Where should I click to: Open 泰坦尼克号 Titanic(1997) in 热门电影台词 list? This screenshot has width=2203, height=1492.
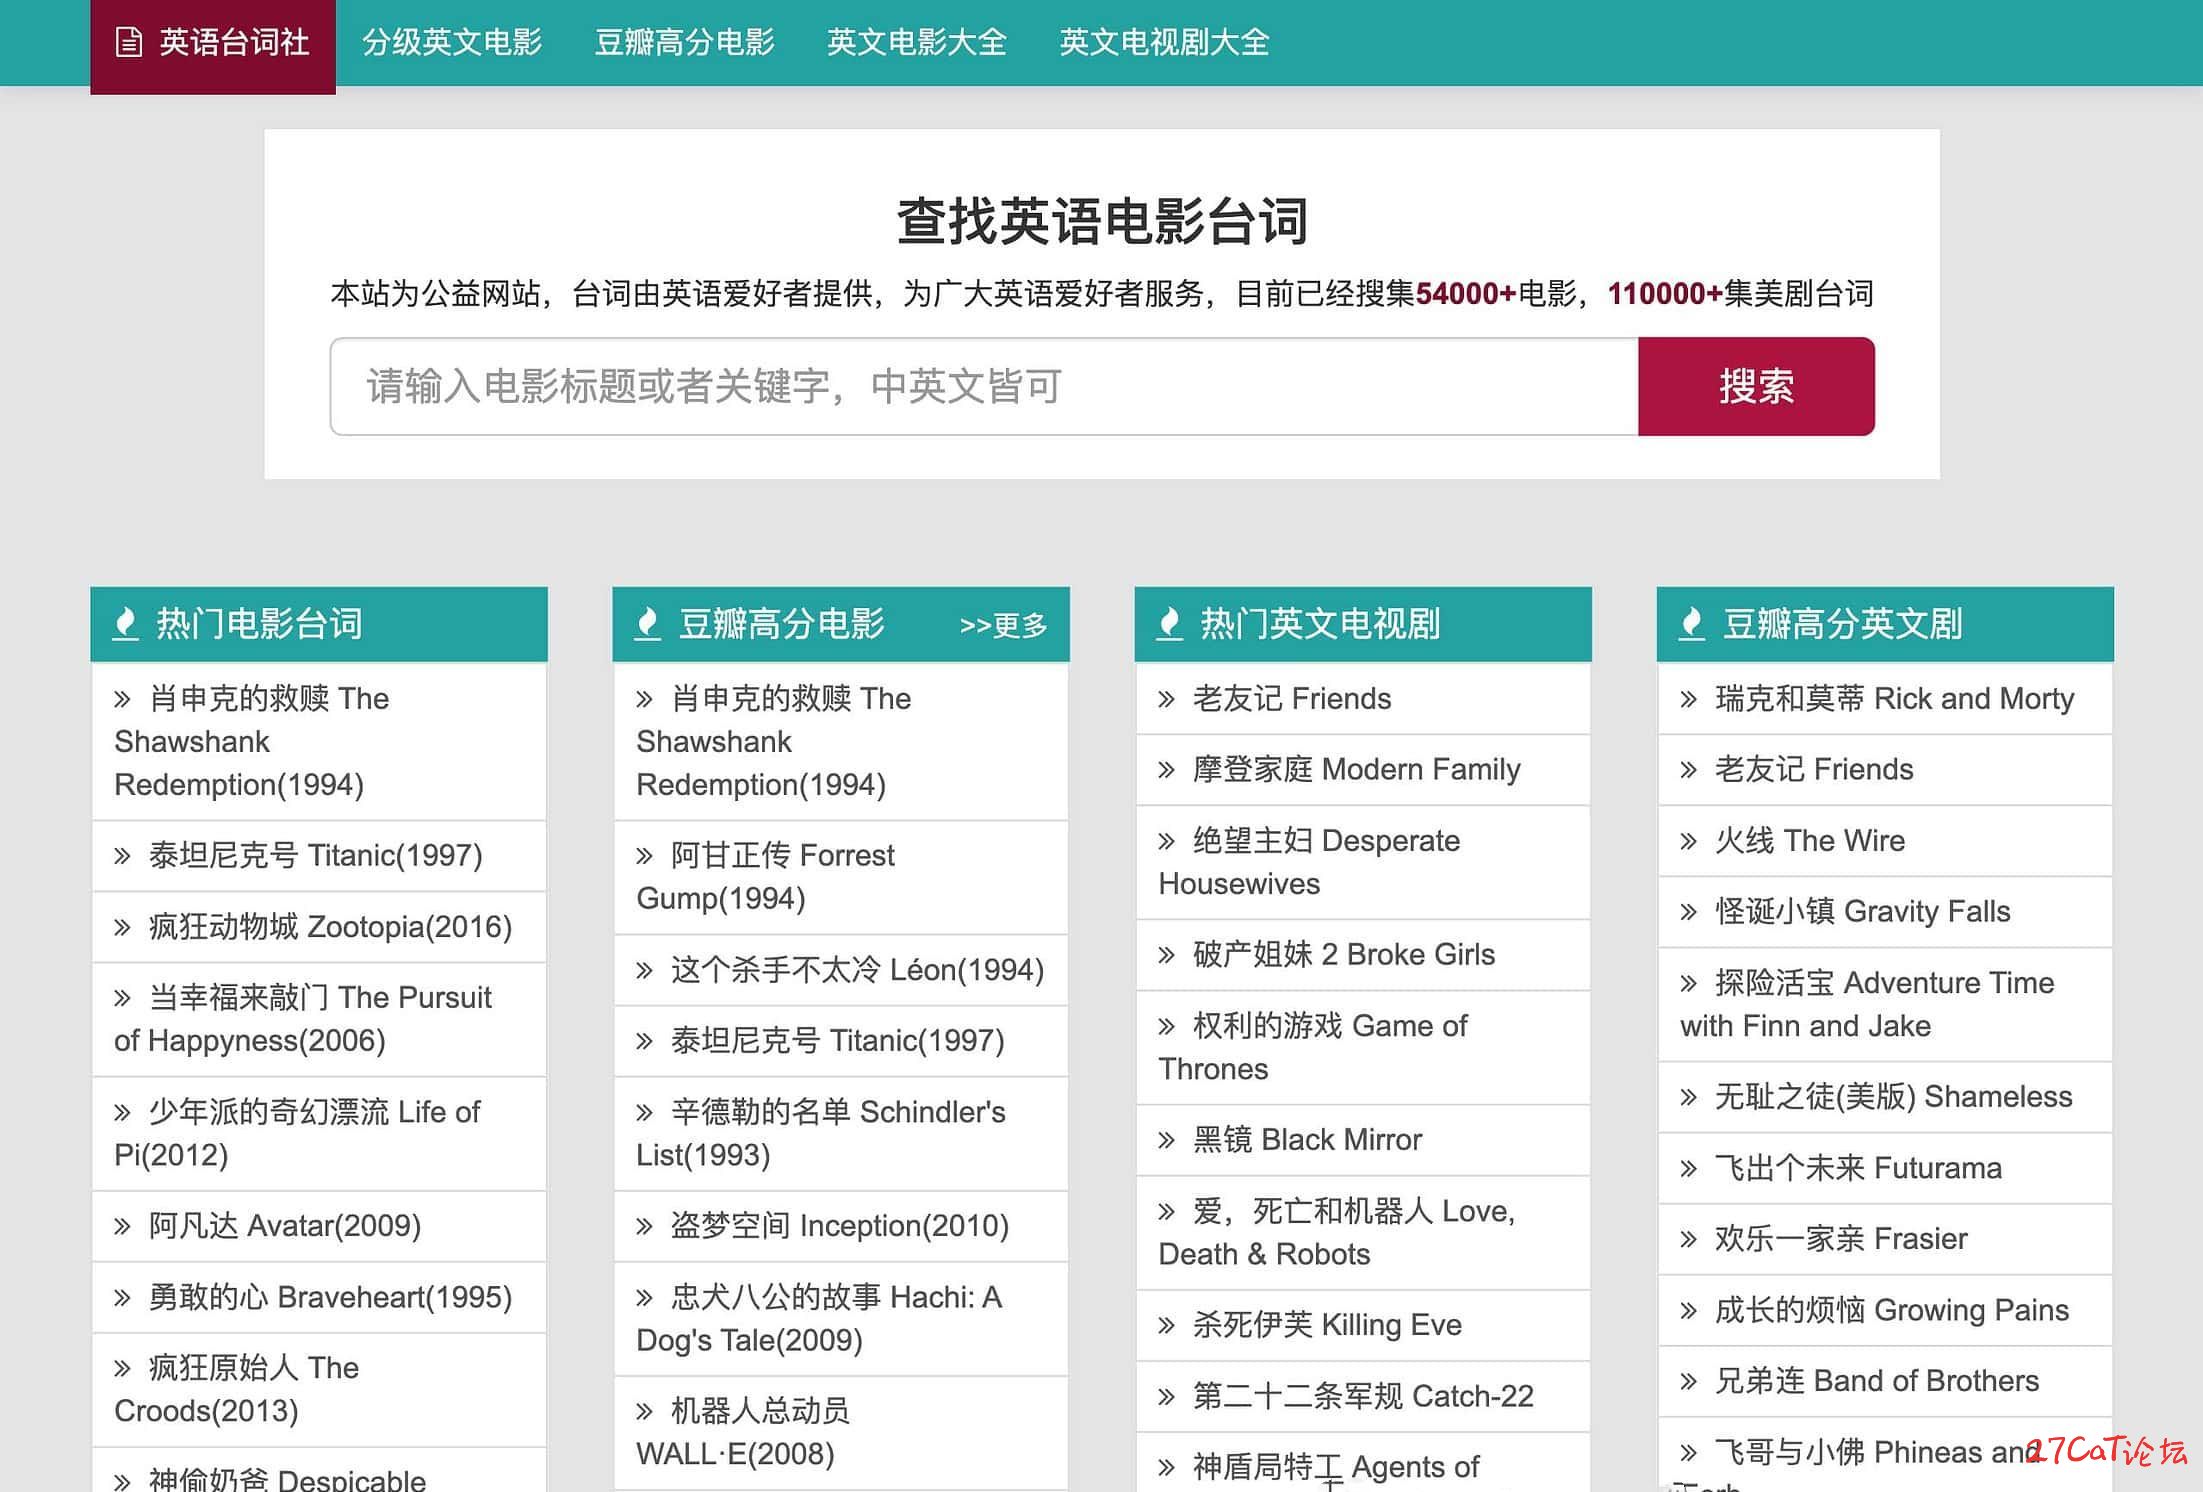click(319, 856)
